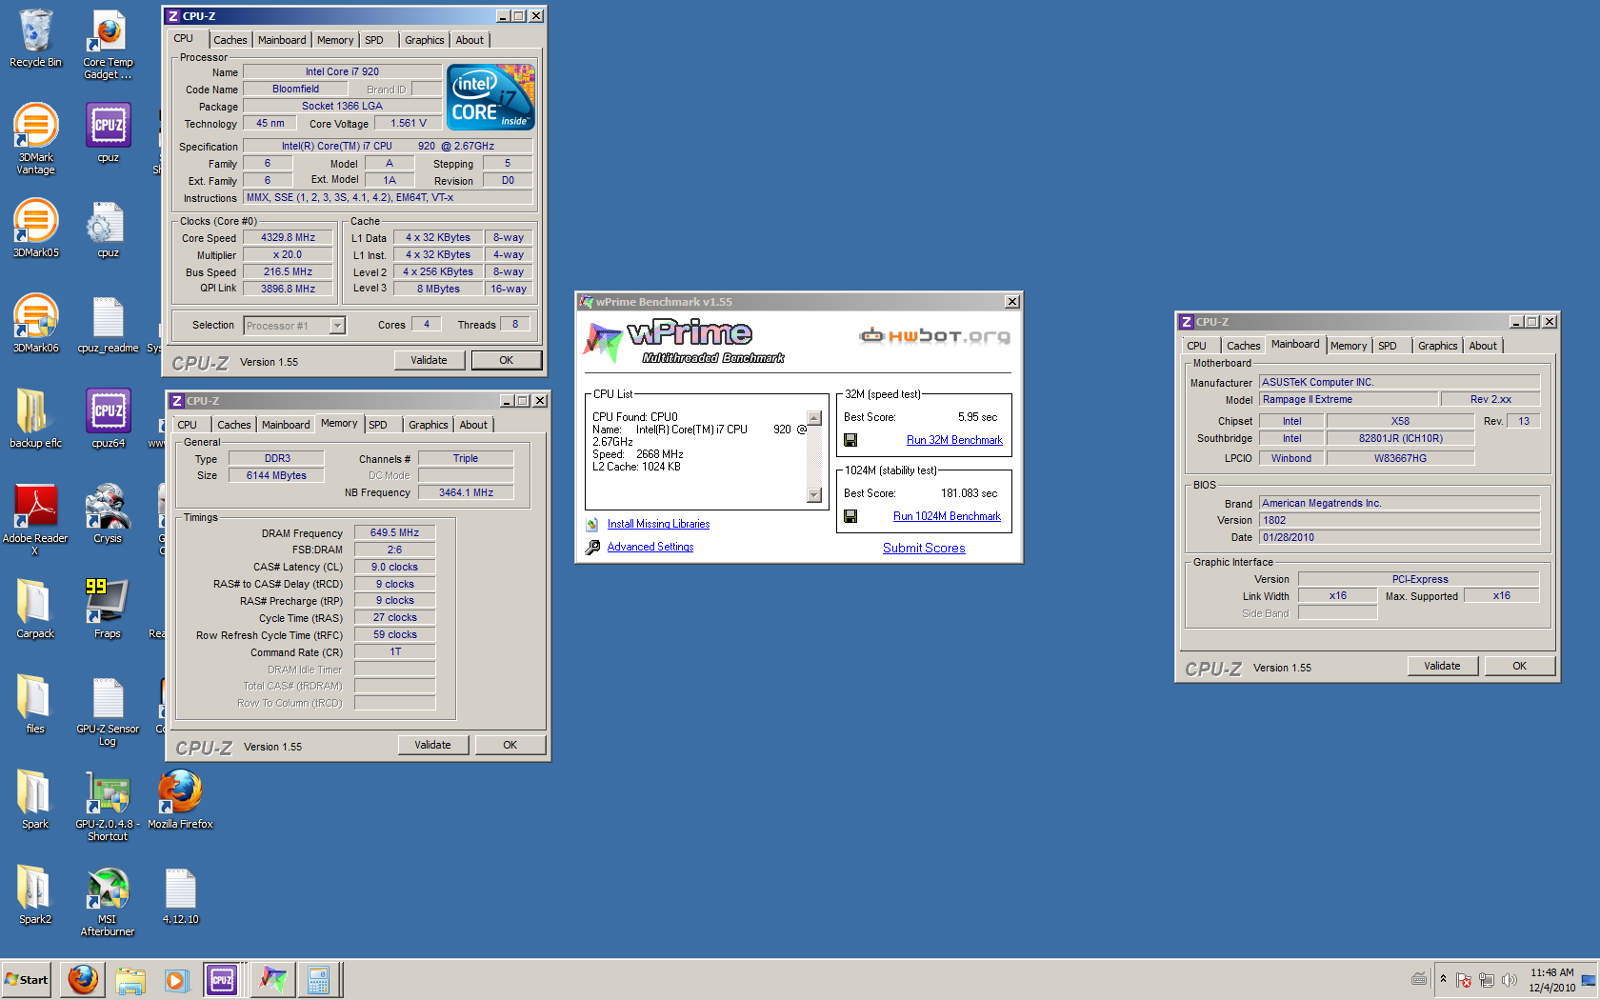Click DRAM Frequency value 649.5 MHz

pos(395,533)
